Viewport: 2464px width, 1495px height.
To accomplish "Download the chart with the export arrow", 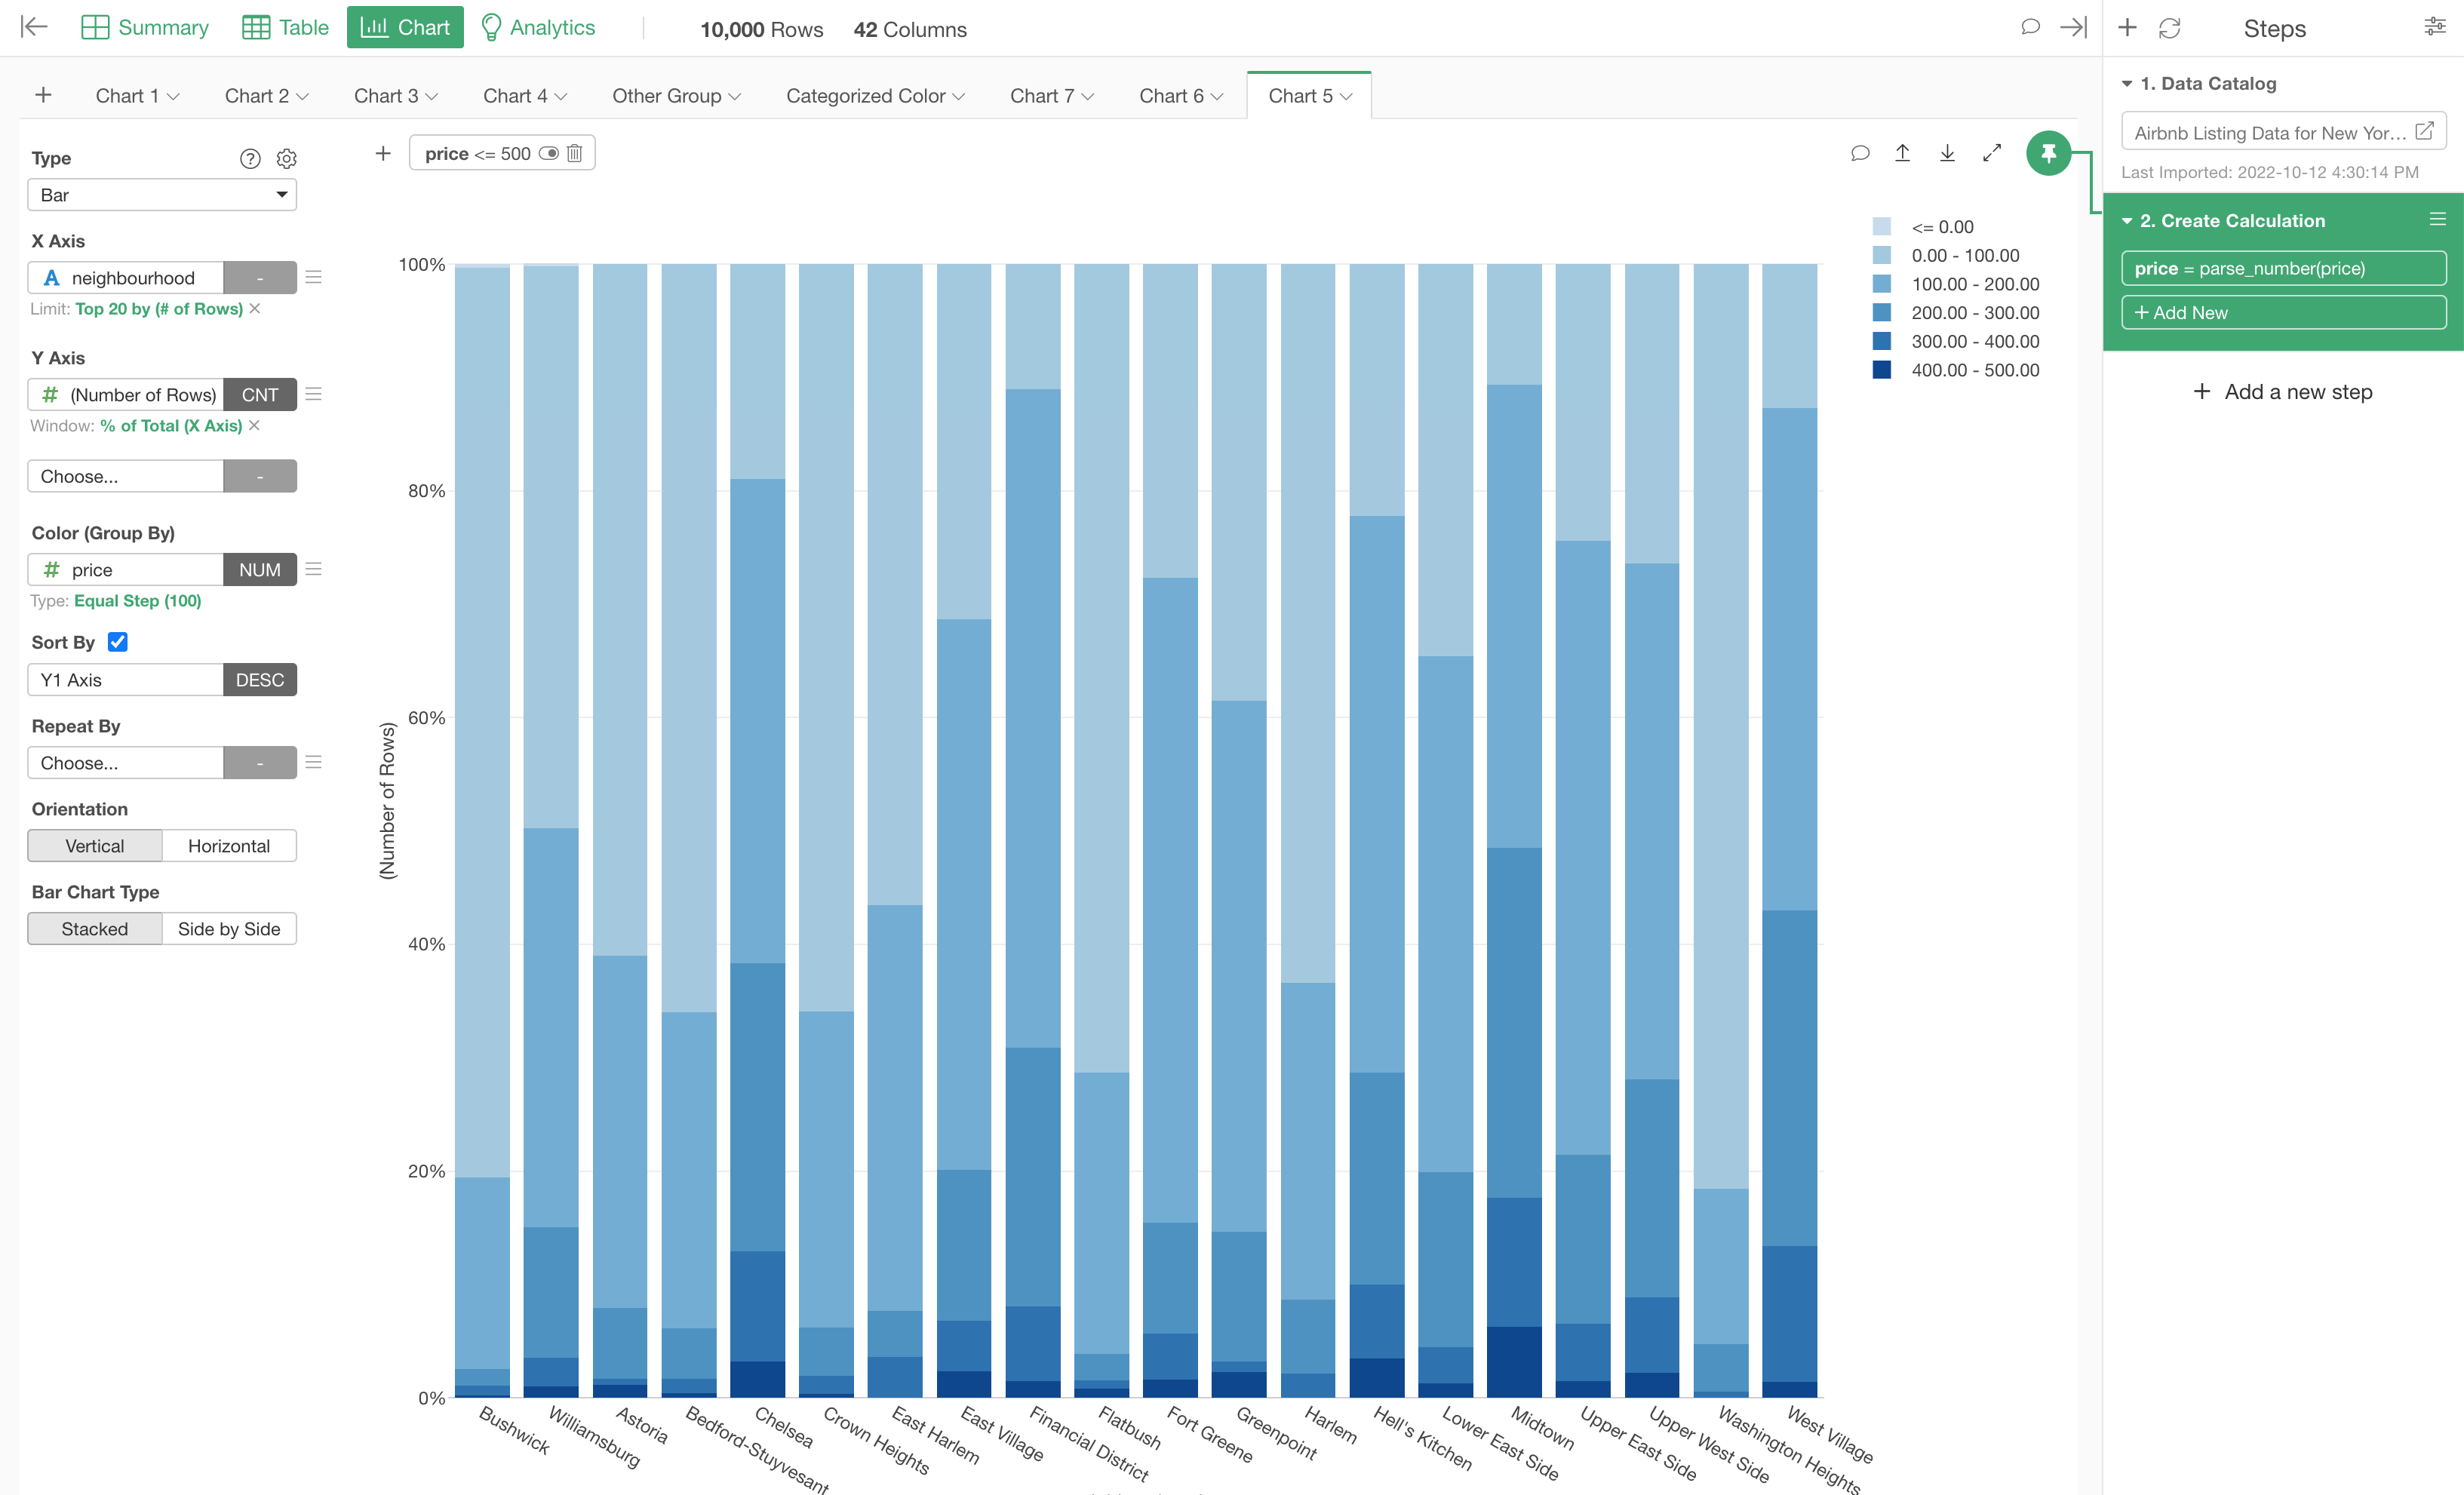I will (x=1947, y=153).
